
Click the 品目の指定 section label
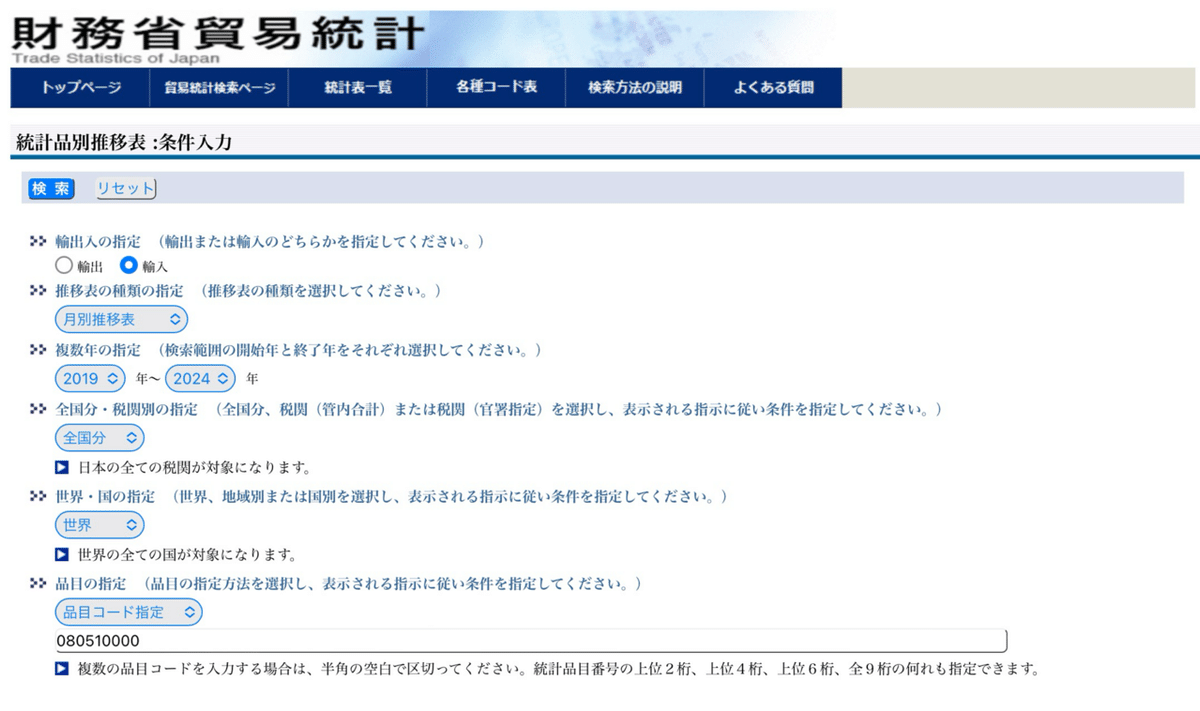tap(91, 583)
